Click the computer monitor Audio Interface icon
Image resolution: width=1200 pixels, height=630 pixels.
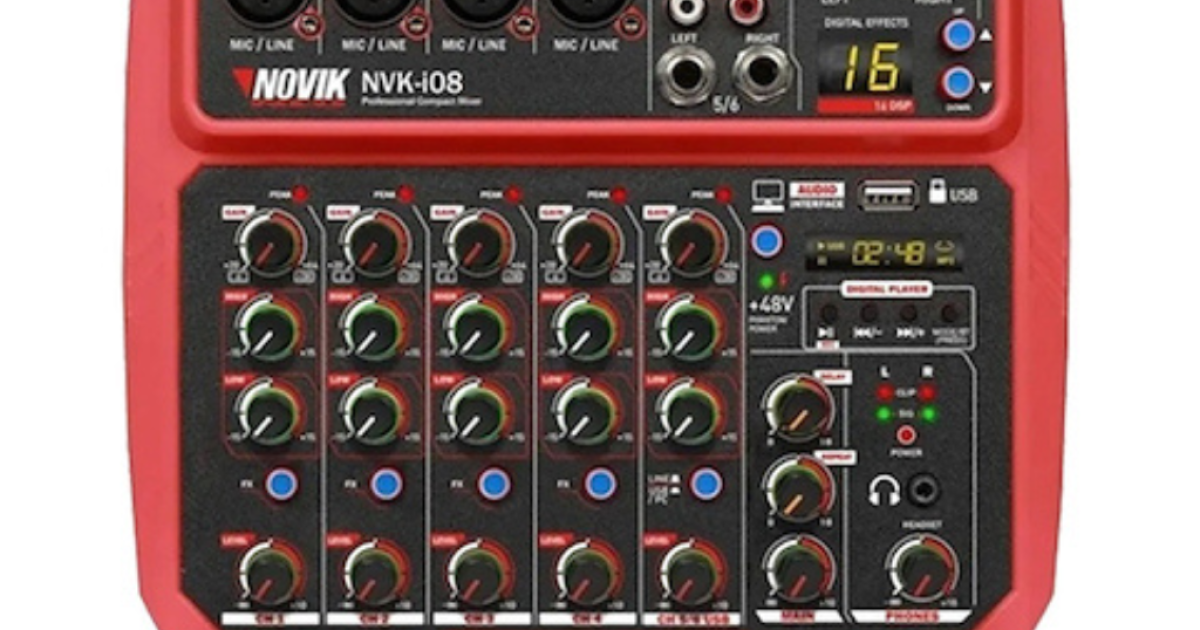tap(766, 195)
